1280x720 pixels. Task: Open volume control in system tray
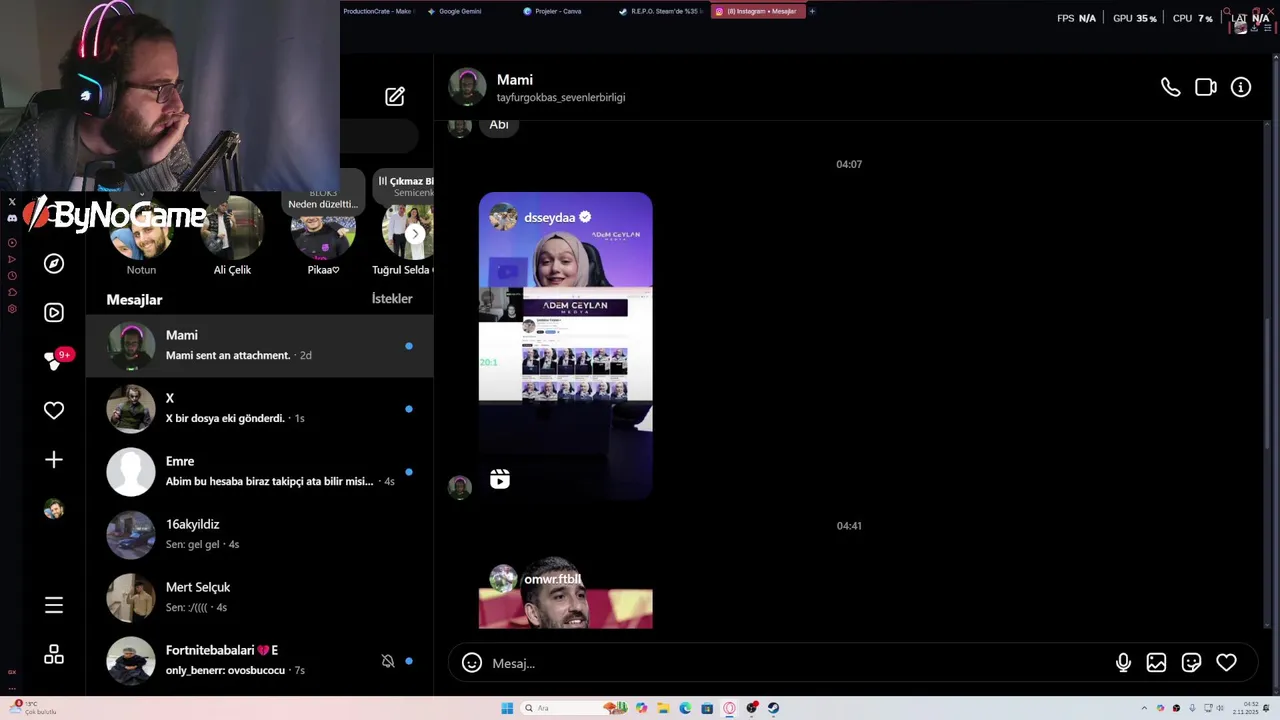point(1220,708)
